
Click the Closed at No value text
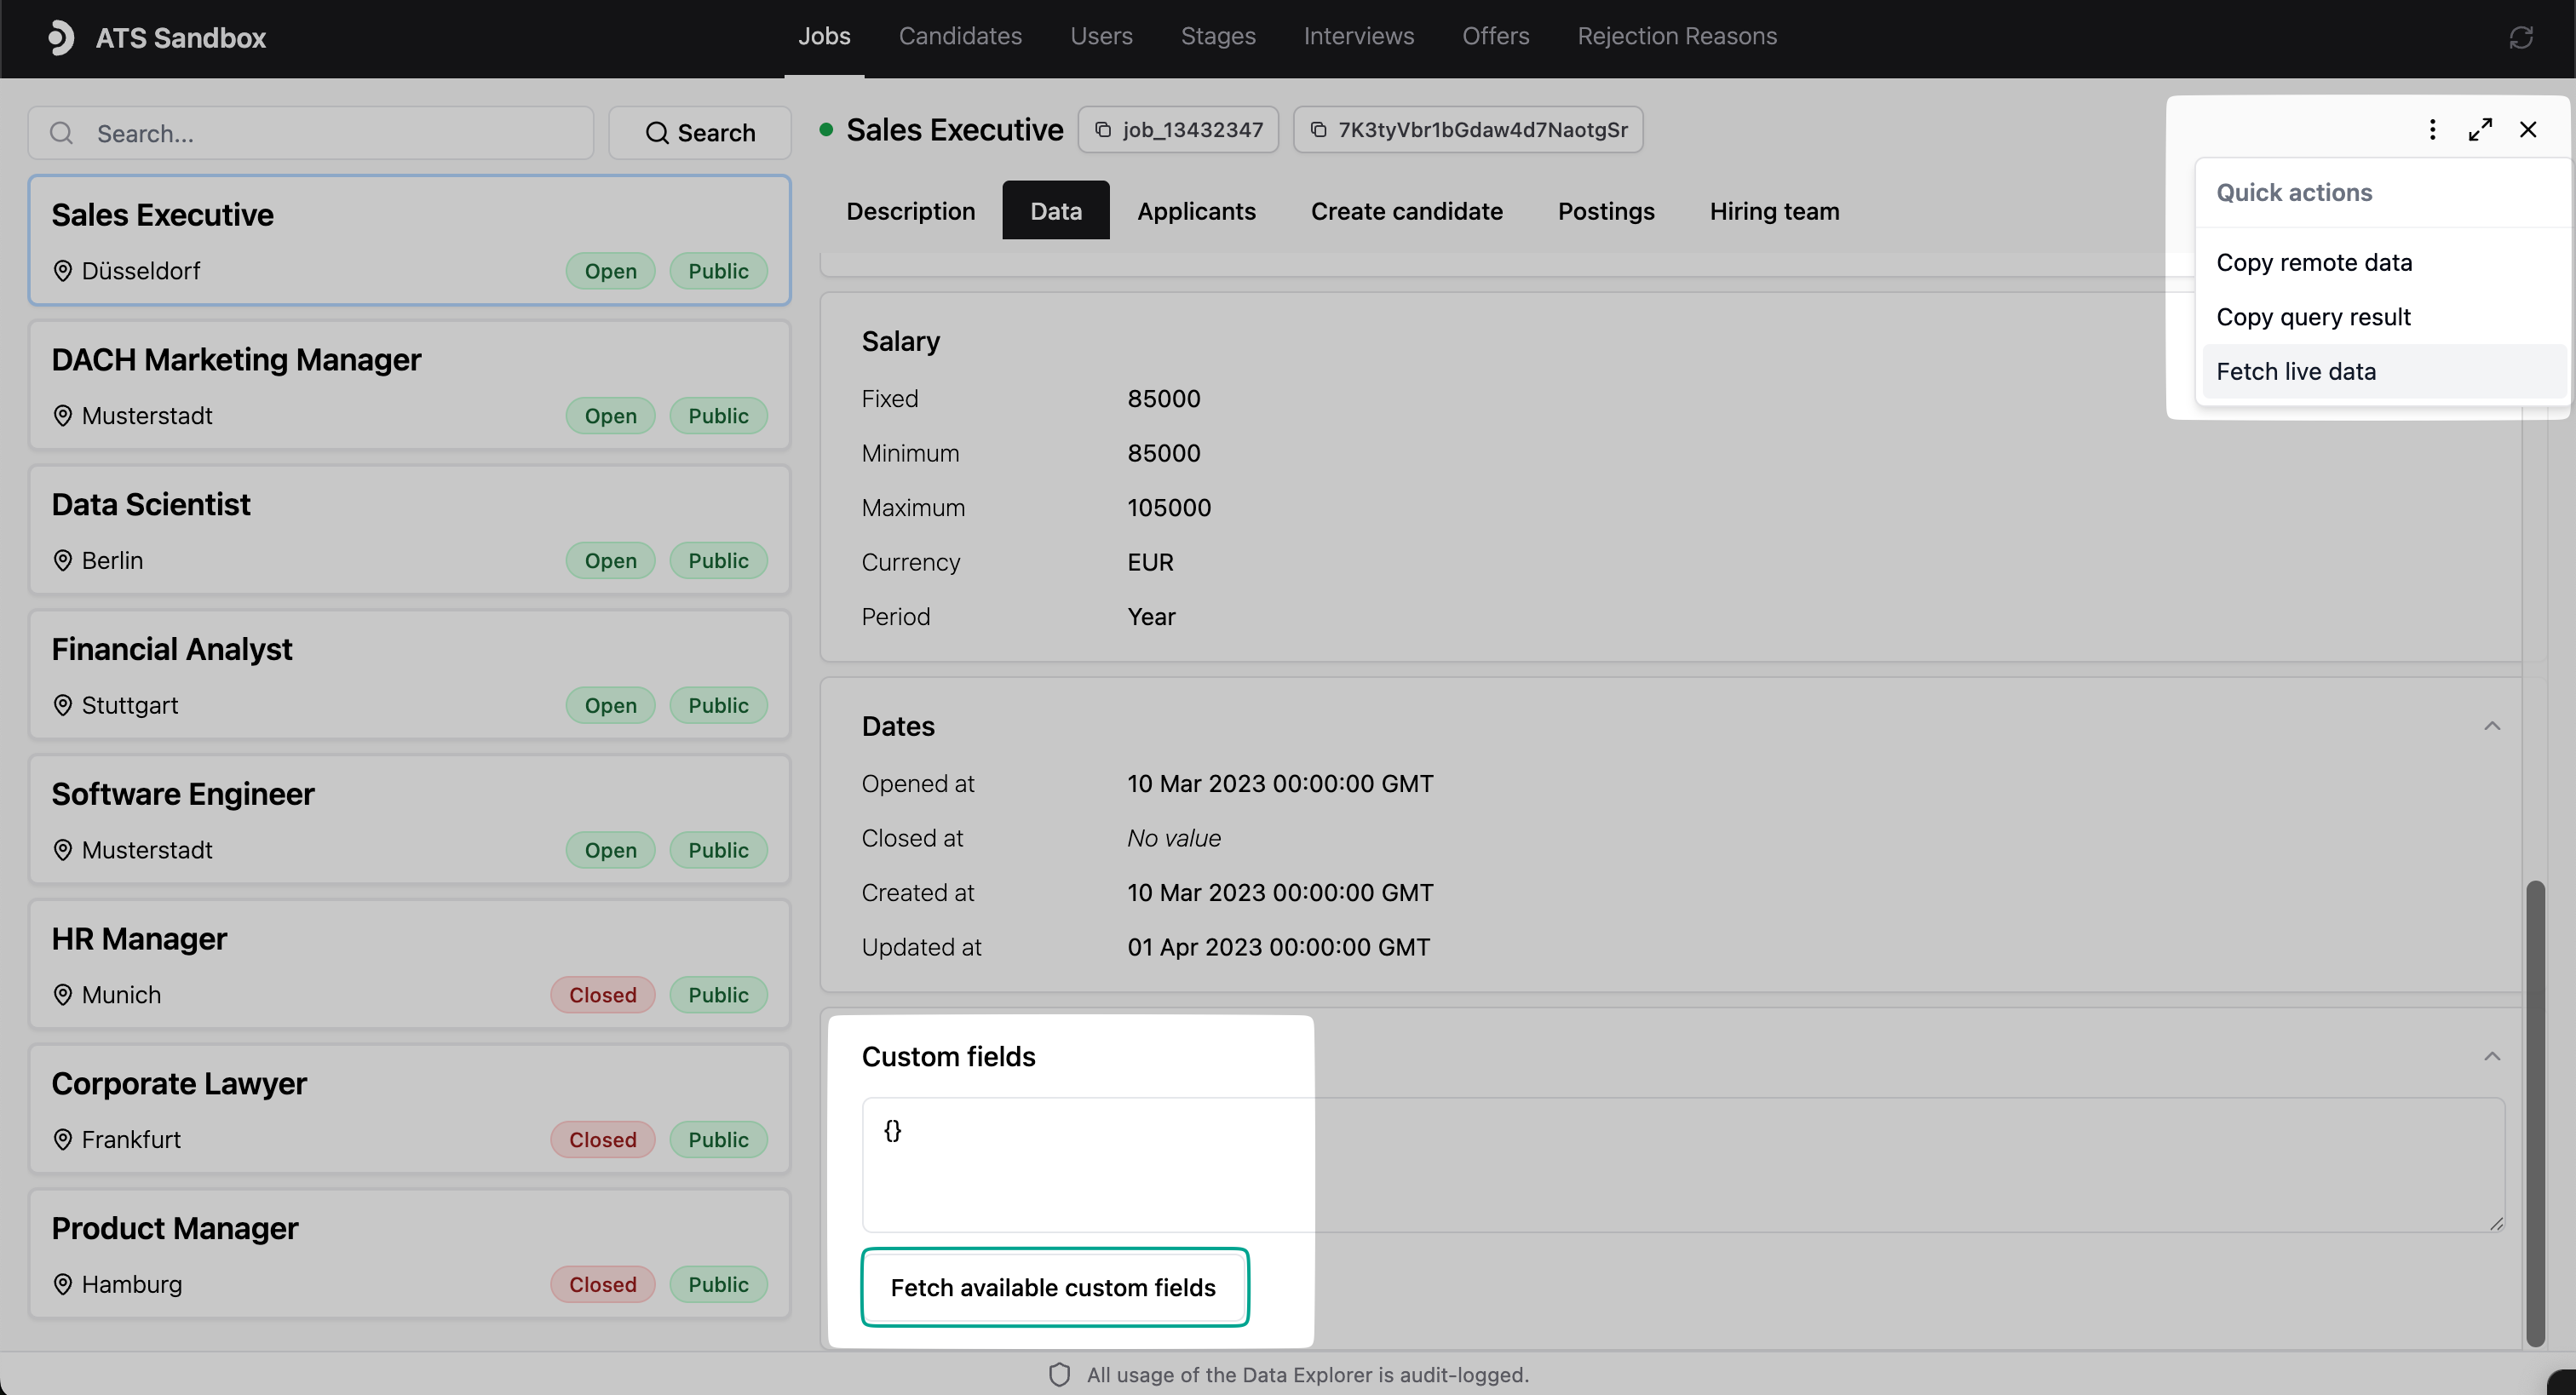click(1174, 839)
